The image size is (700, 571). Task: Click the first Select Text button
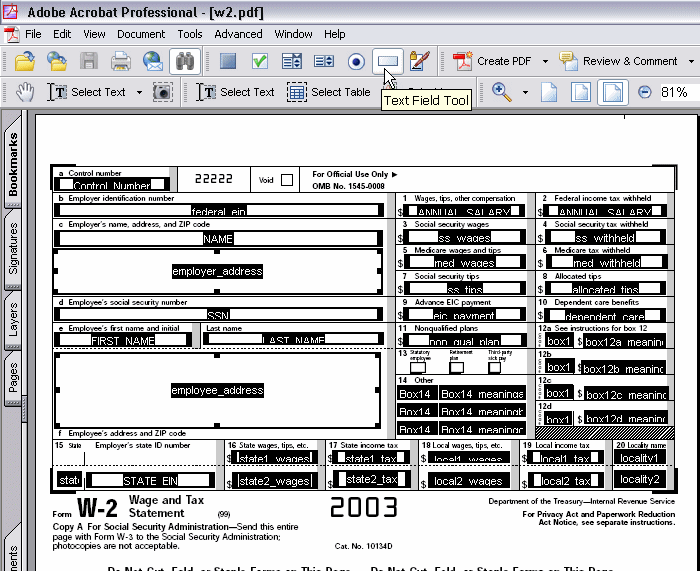click(x=87, y=92)
